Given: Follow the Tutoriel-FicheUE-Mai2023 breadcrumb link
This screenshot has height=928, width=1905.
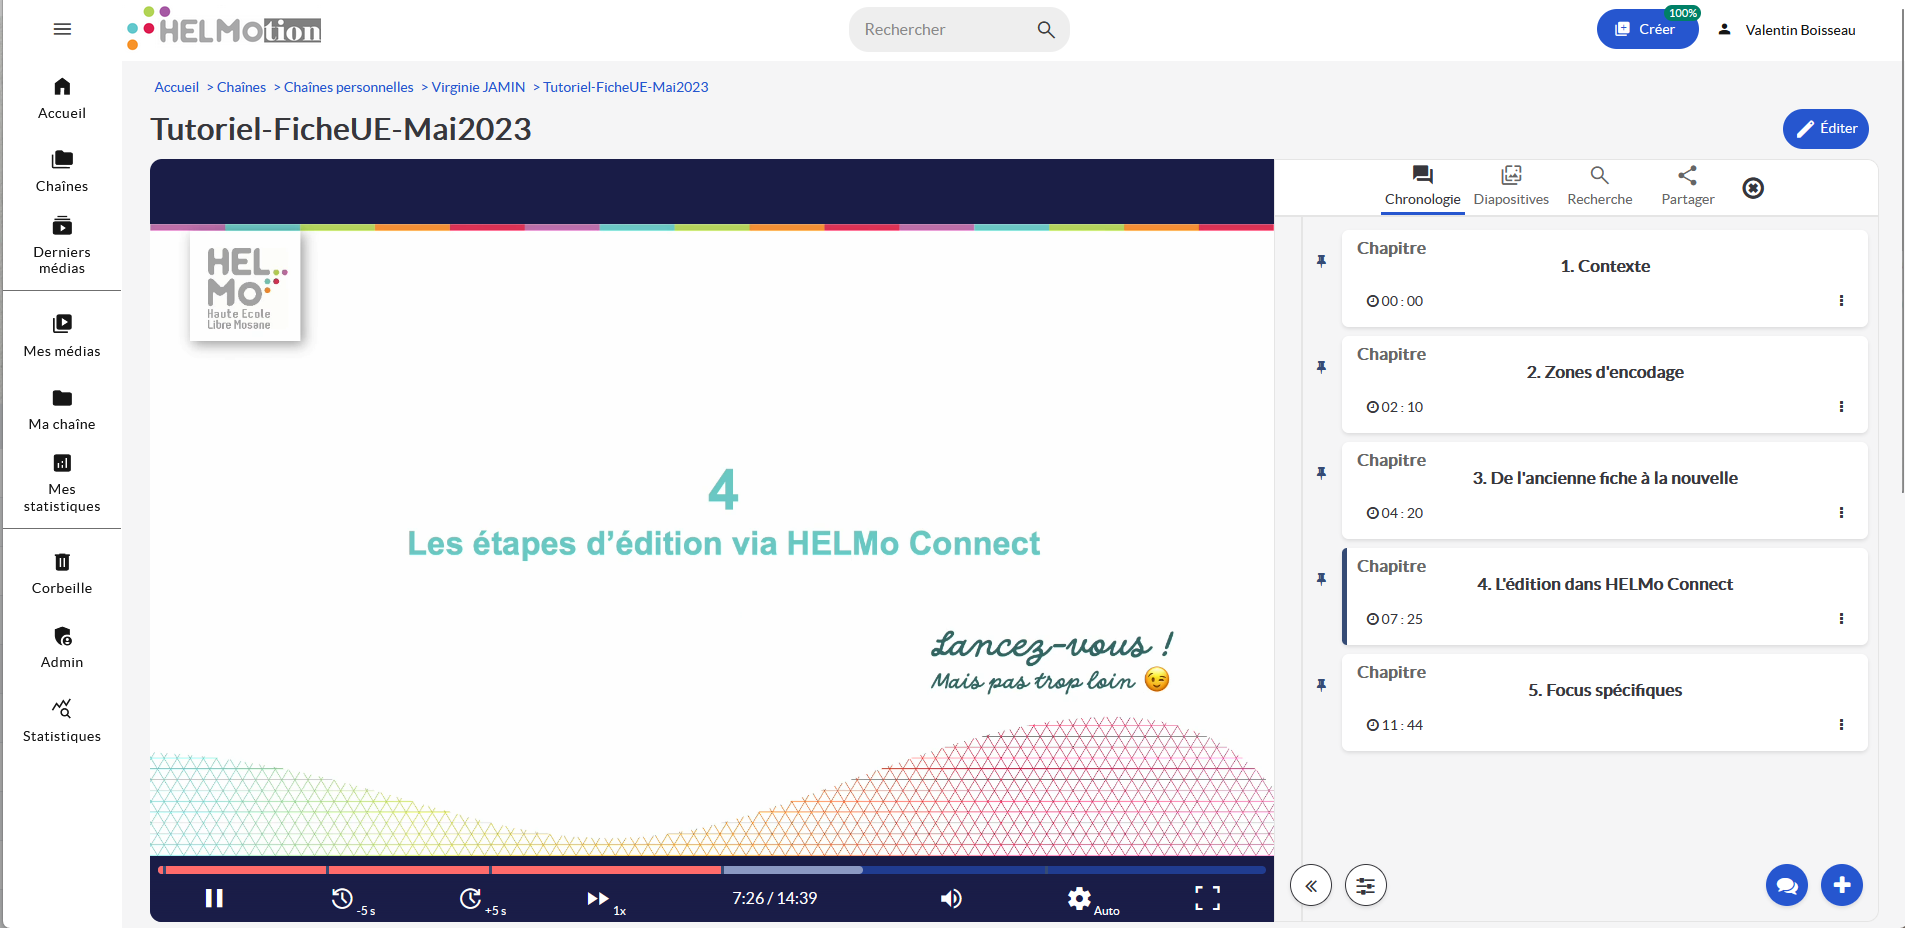Looking at the screenshot, I should (x=625, y=87).
